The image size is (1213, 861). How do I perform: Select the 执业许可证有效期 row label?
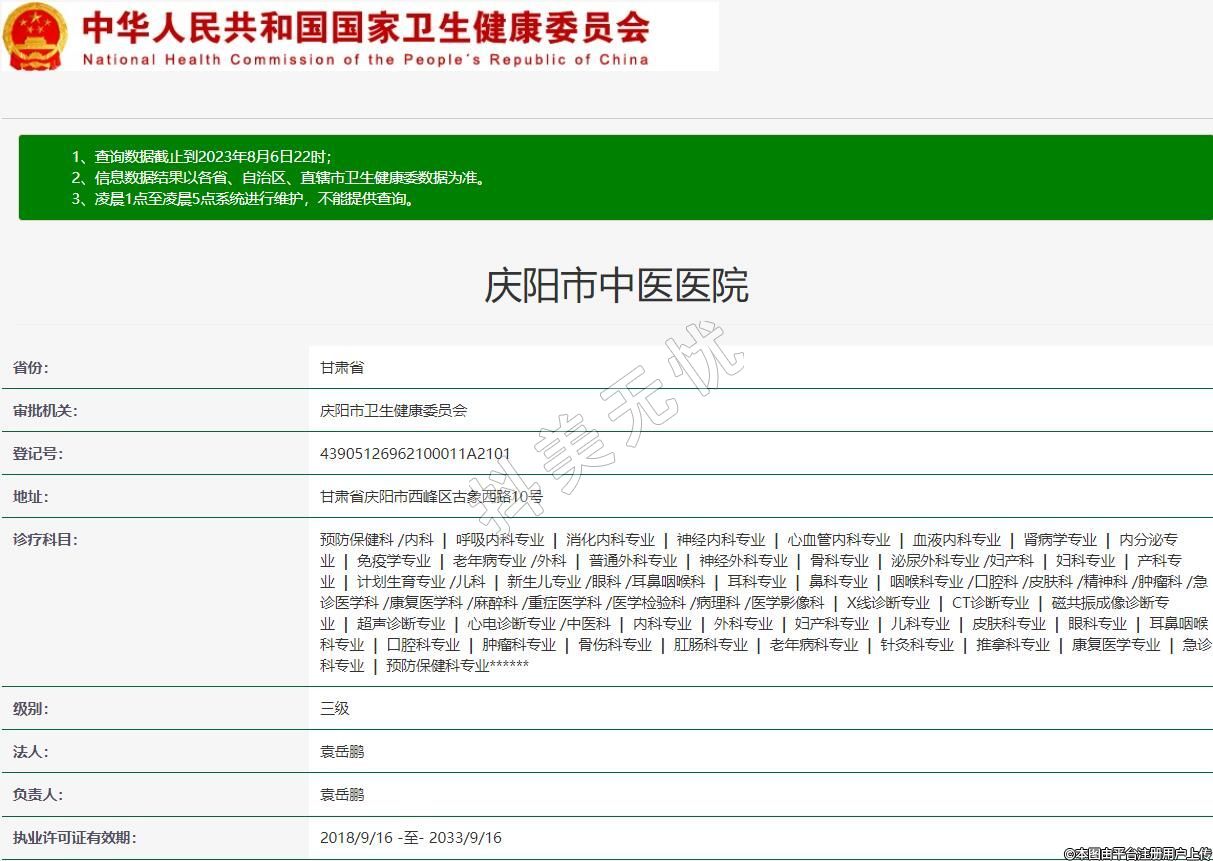coord(74,838)
